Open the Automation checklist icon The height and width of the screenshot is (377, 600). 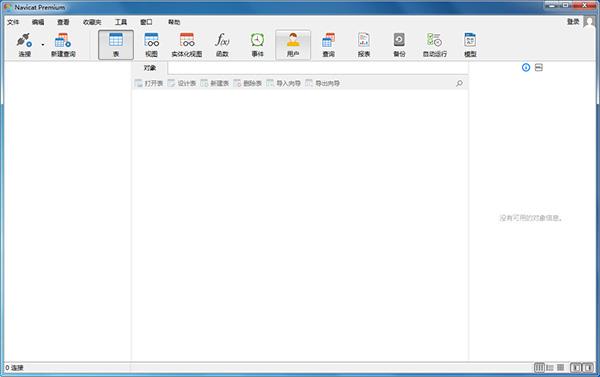435,45
